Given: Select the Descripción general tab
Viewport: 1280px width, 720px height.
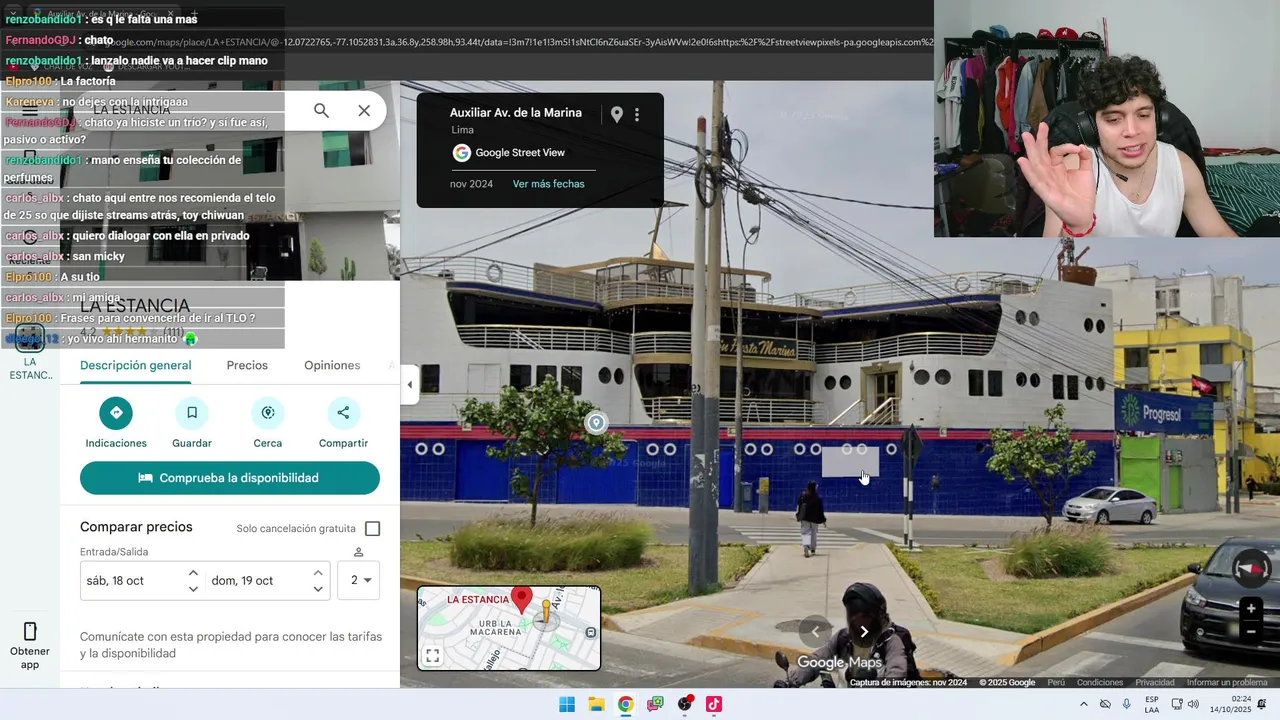Looking at the screenshot, I should (136, 366).
